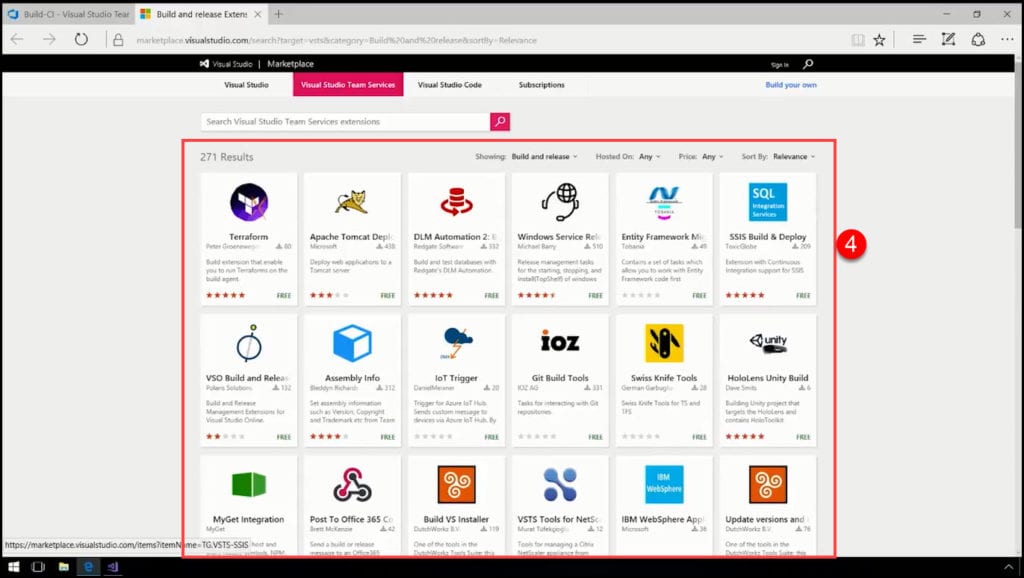This screenshot has height=578, width=1024.
Task: Select the Visual Studio Team Services tab
Action: [348, 85]
